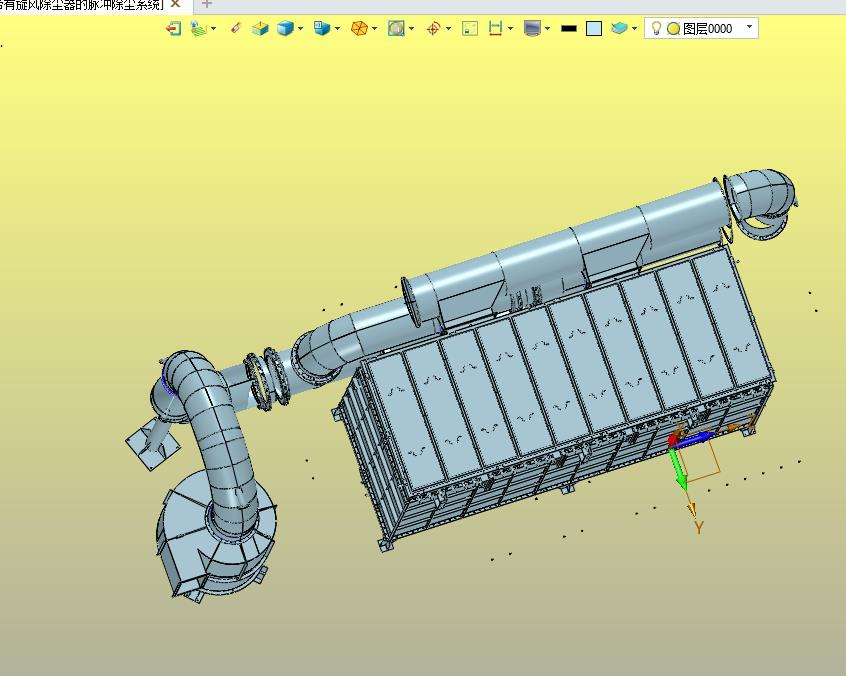Click the cube with datum axis icon
This screenshot has width=846, height=676.
tap(260, 29)
